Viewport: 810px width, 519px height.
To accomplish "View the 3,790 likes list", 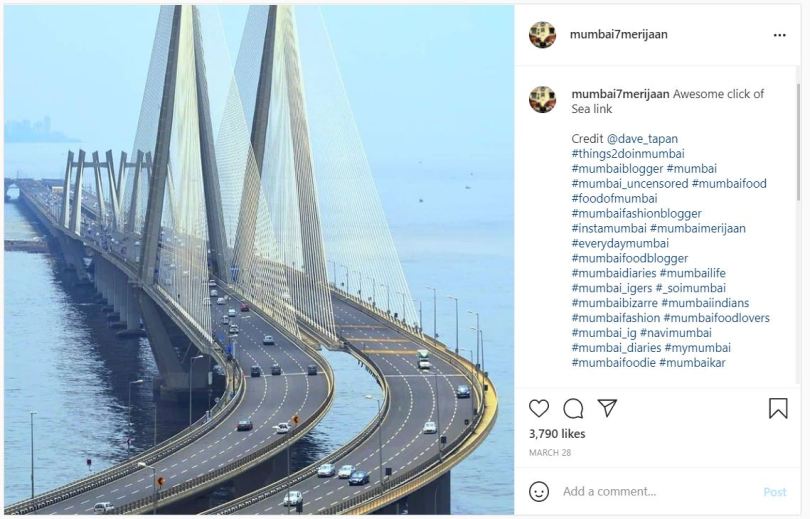I will point(557,434).
